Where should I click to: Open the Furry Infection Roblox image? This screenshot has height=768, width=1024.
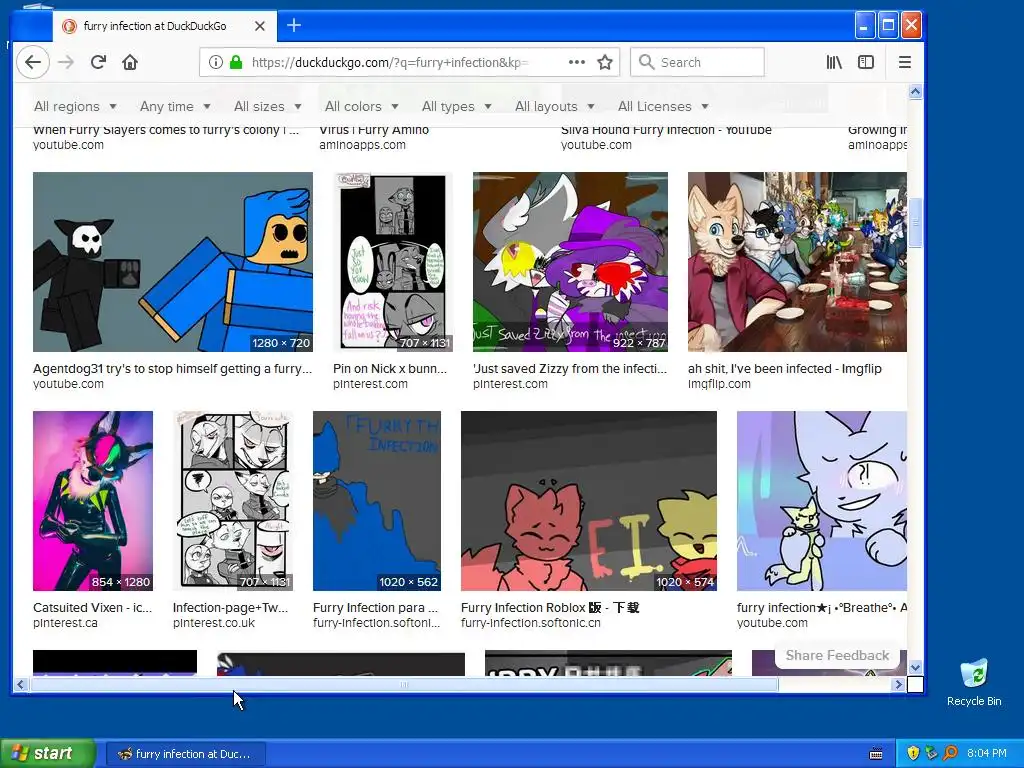click(588, 501)
